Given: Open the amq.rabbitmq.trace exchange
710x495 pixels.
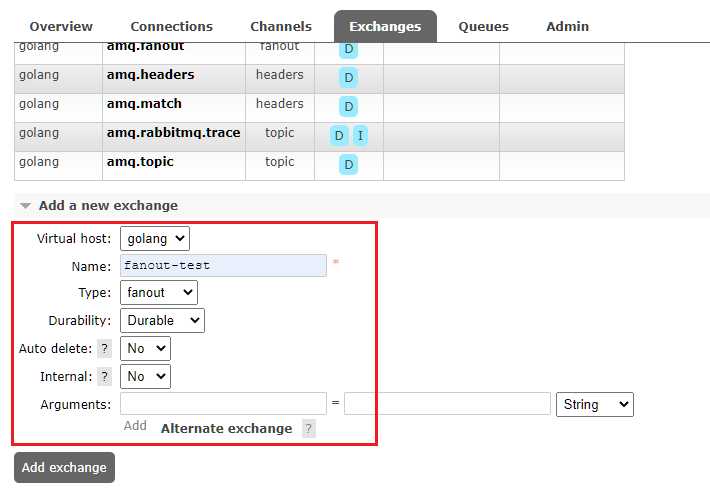Looking at the screenshot, I should pyautogui.click(x=173, y=133).
